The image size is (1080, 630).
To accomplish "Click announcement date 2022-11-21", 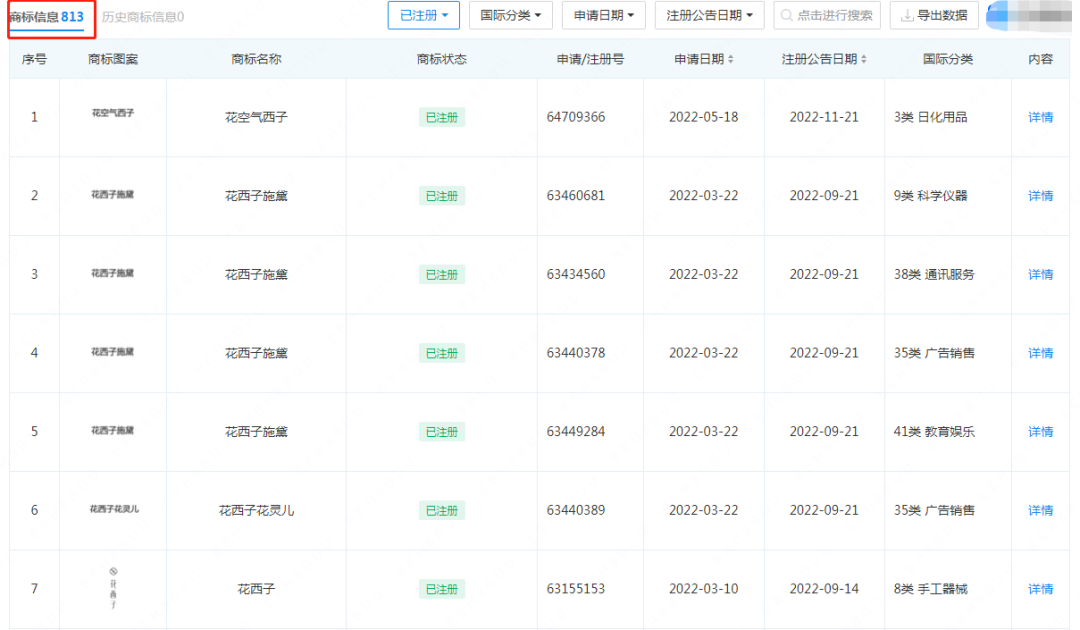I will click(824, 117).
